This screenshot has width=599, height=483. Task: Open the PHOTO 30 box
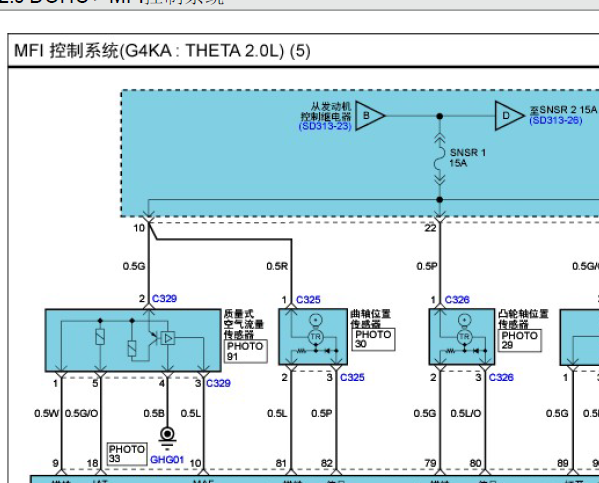click(373, 339)
